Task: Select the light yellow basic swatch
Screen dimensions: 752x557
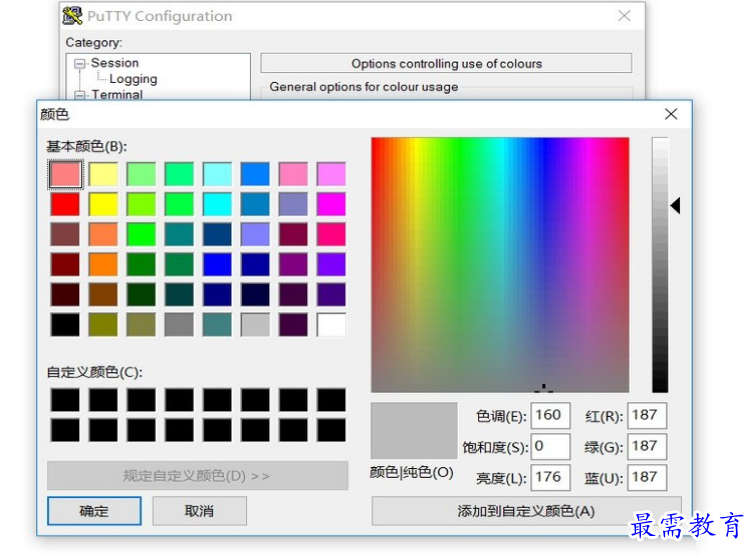Action: pos(103,174)
